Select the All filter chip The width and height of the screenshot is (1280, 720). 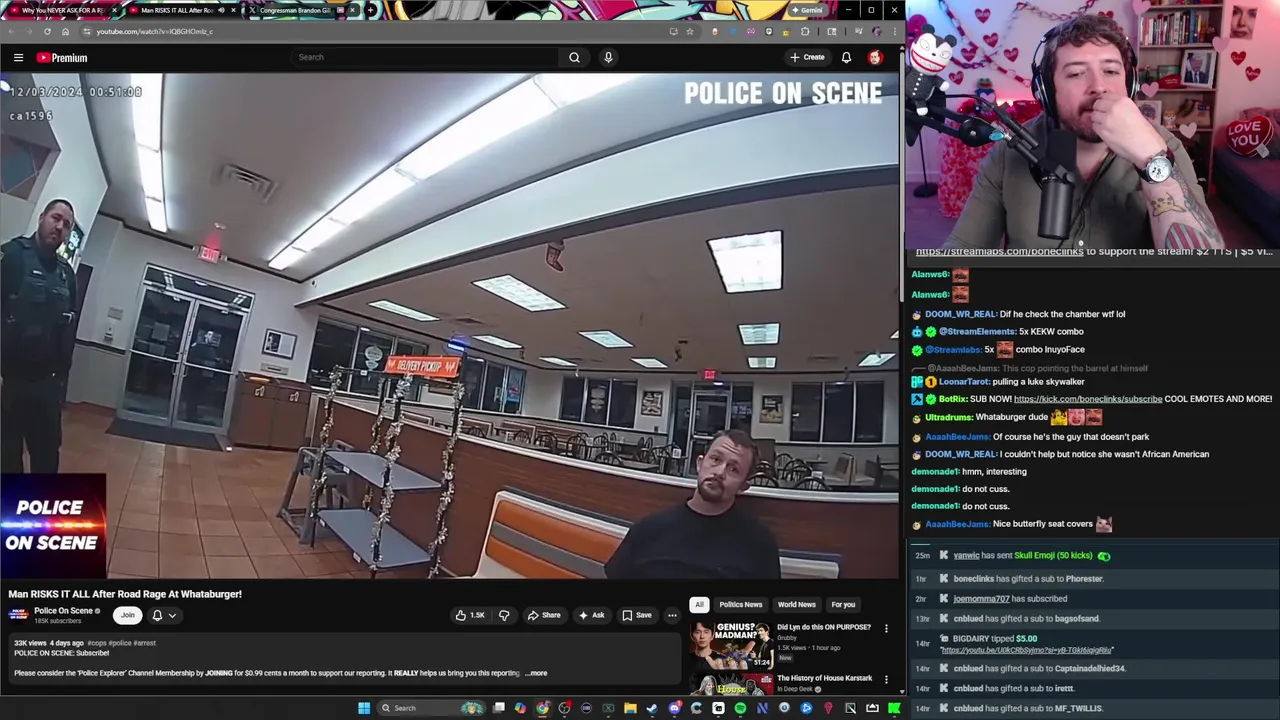[699, 604]
